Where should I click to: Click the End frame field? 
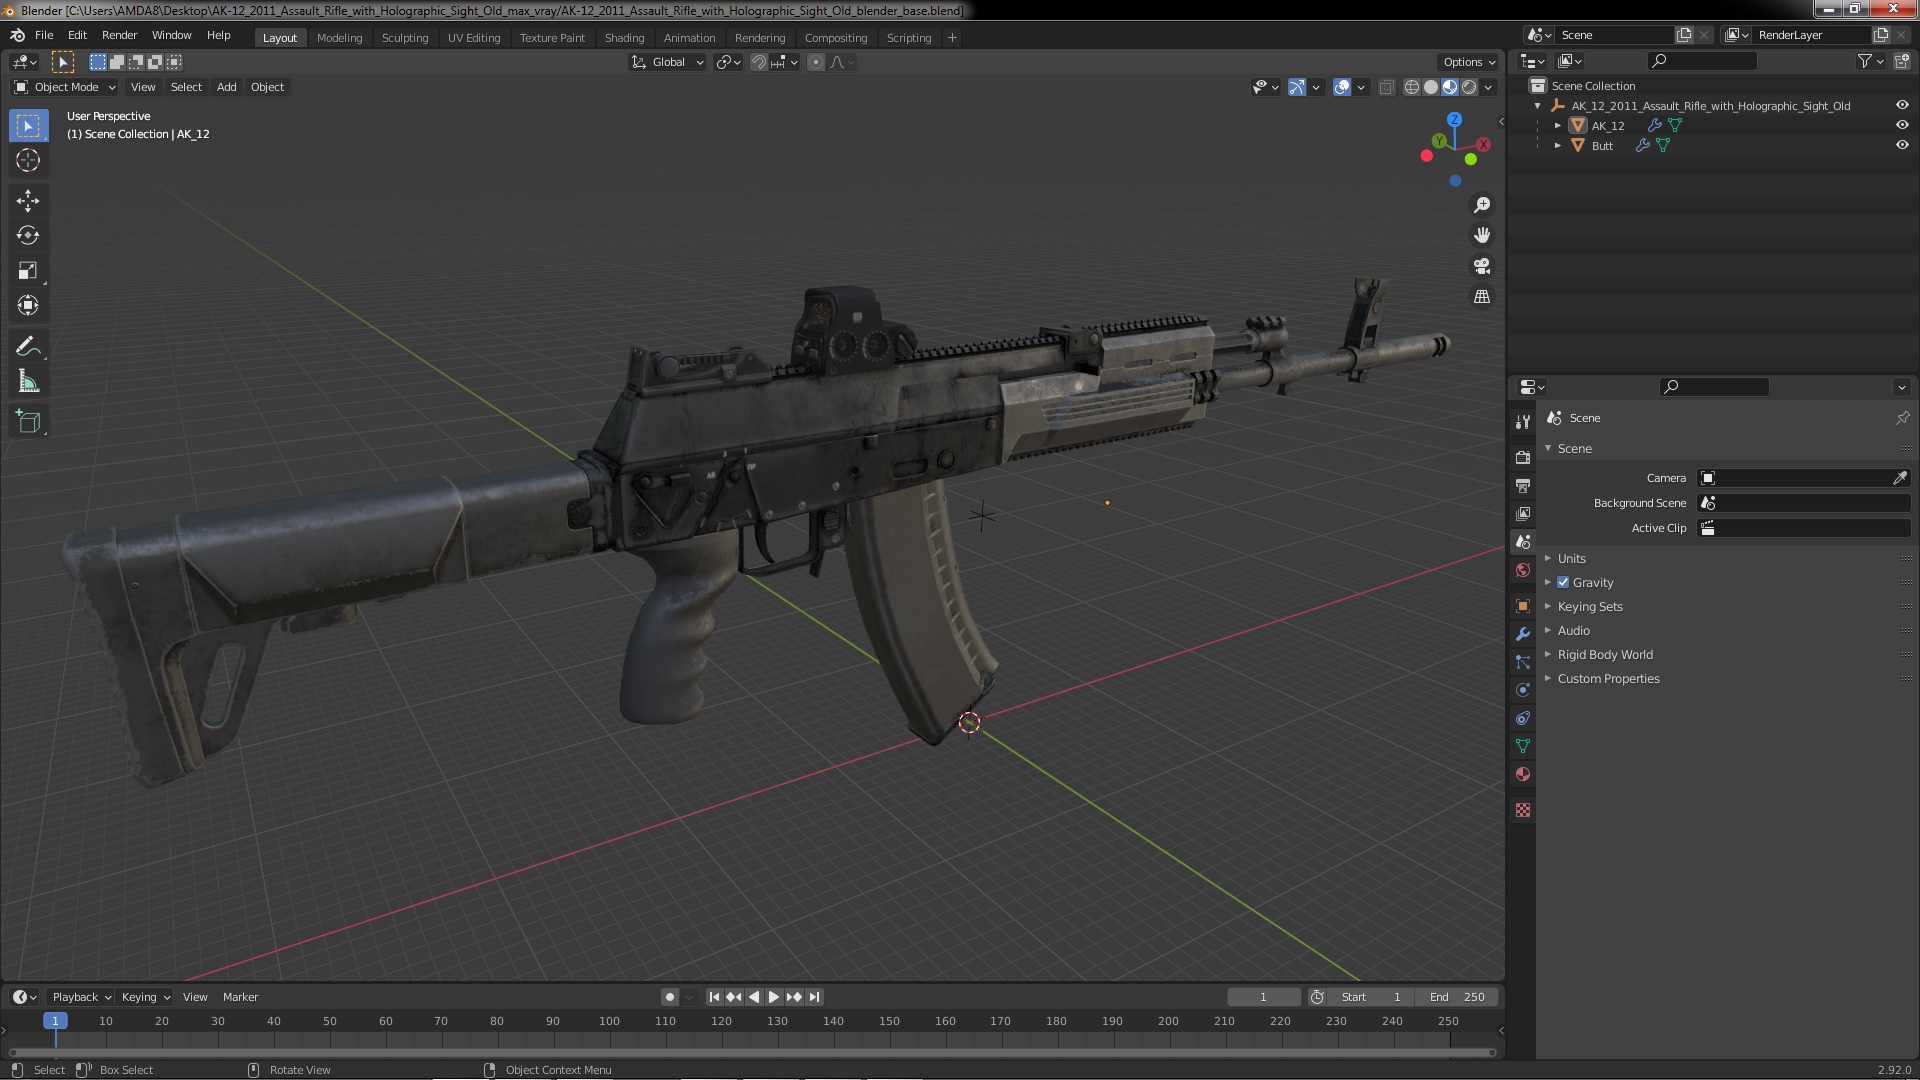click(1457, 997)
